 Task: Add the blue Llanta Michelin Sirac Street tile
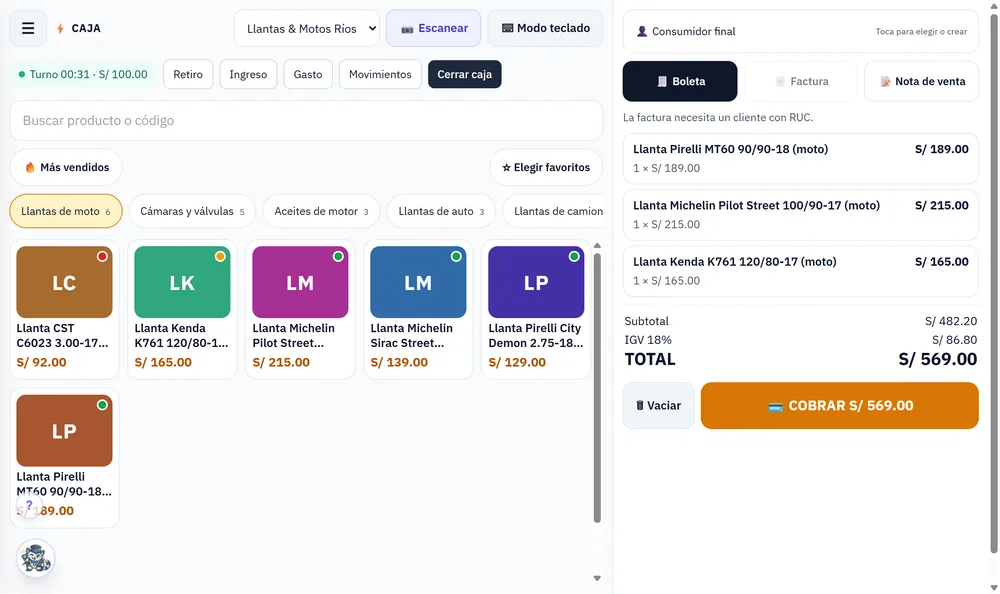[x=418, y=309]
